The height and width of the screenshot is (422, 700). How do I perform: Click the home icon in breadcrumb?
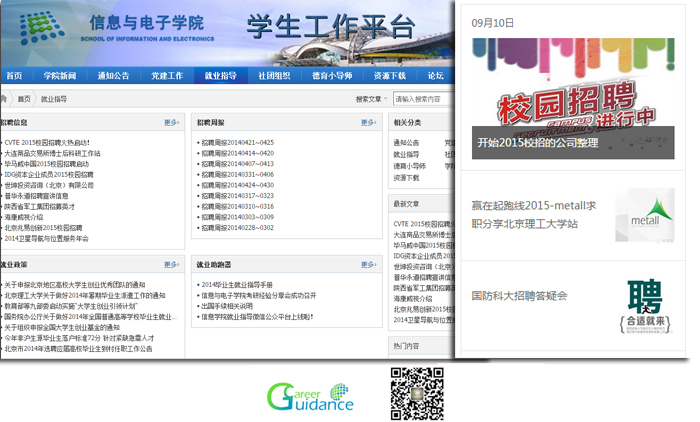point(5,99)
